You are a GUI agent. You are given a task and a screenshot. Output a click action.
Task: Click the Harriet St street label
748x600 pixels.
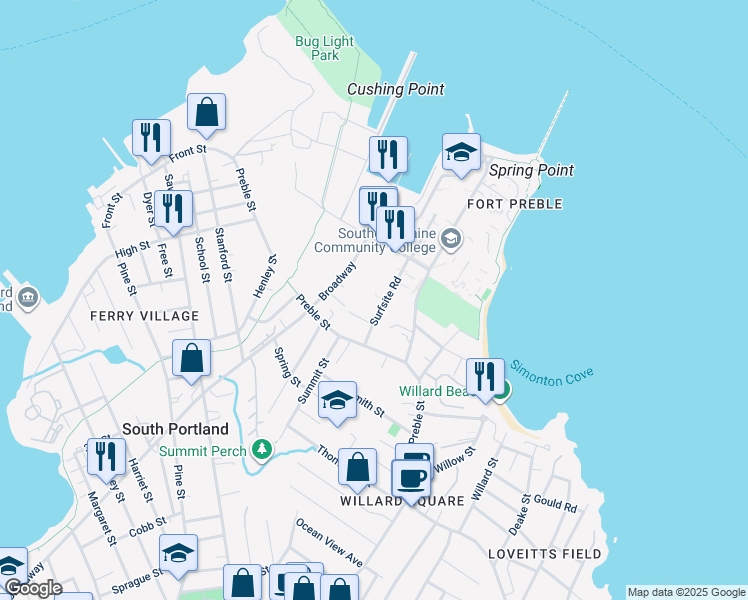140,480
